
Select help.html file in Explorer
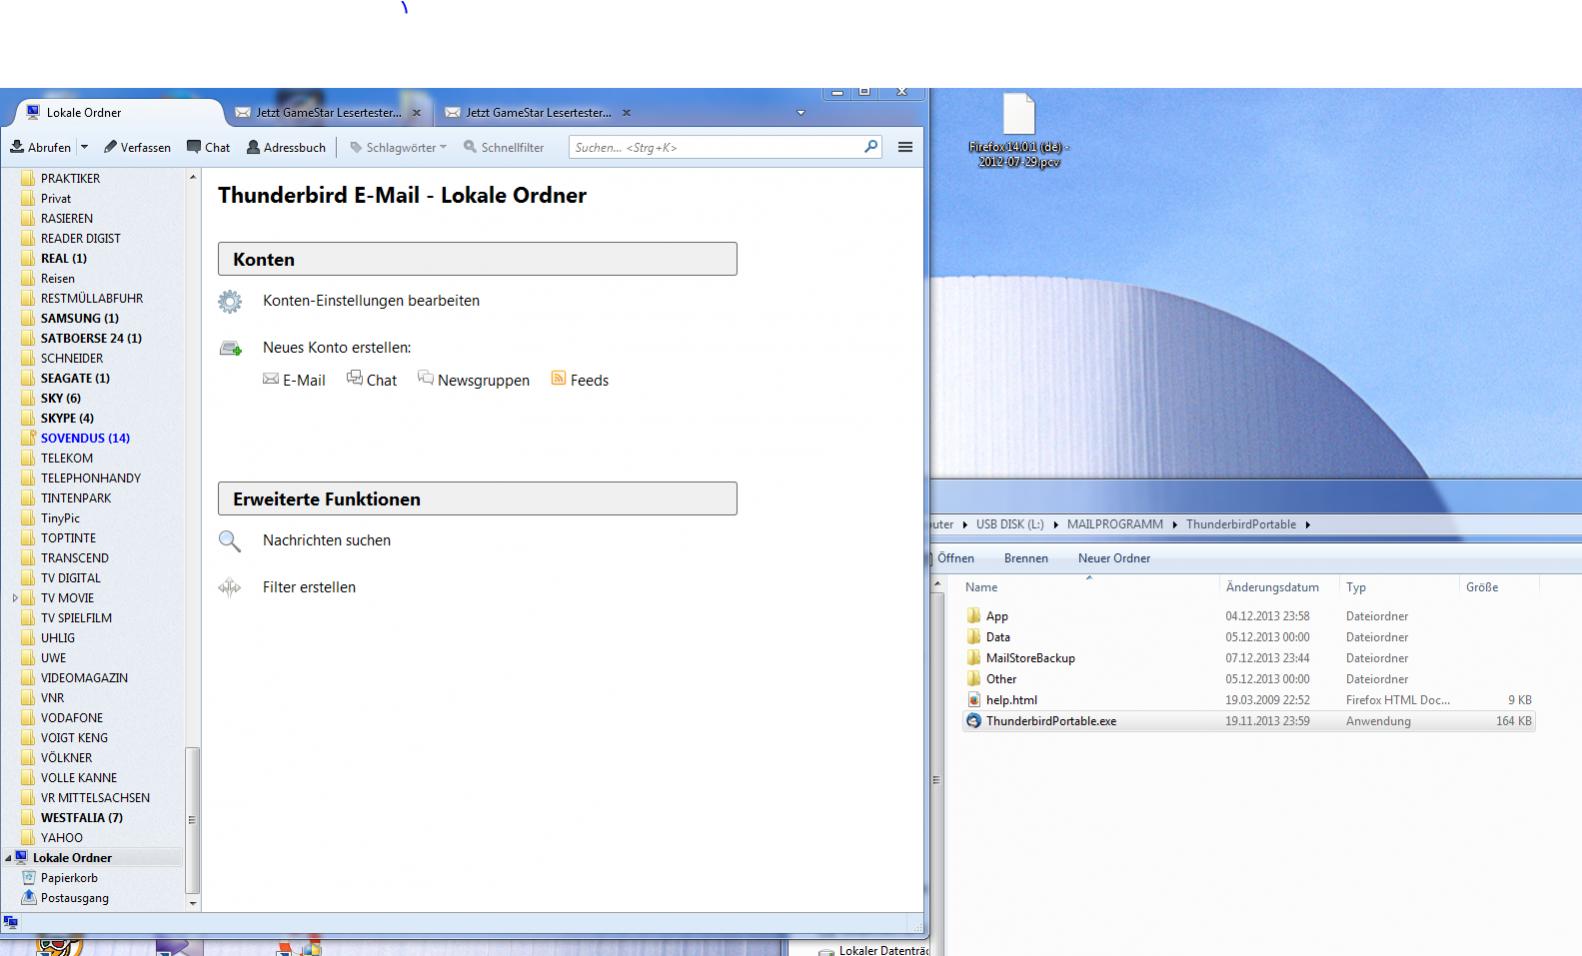[1011, 700]
